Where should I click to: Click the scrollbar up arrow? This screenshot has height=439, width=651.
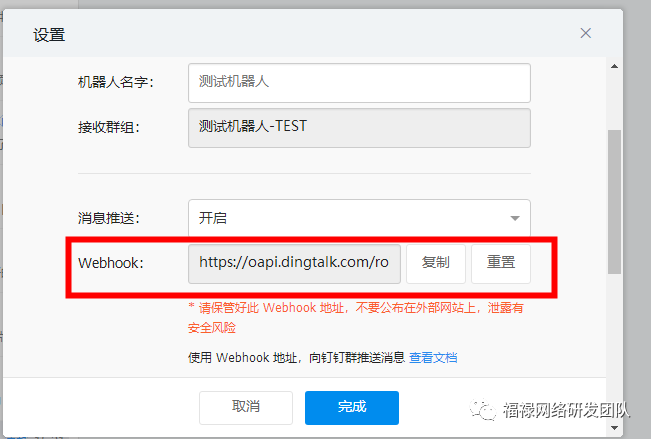pyautogui.click(x=614, y=66)
